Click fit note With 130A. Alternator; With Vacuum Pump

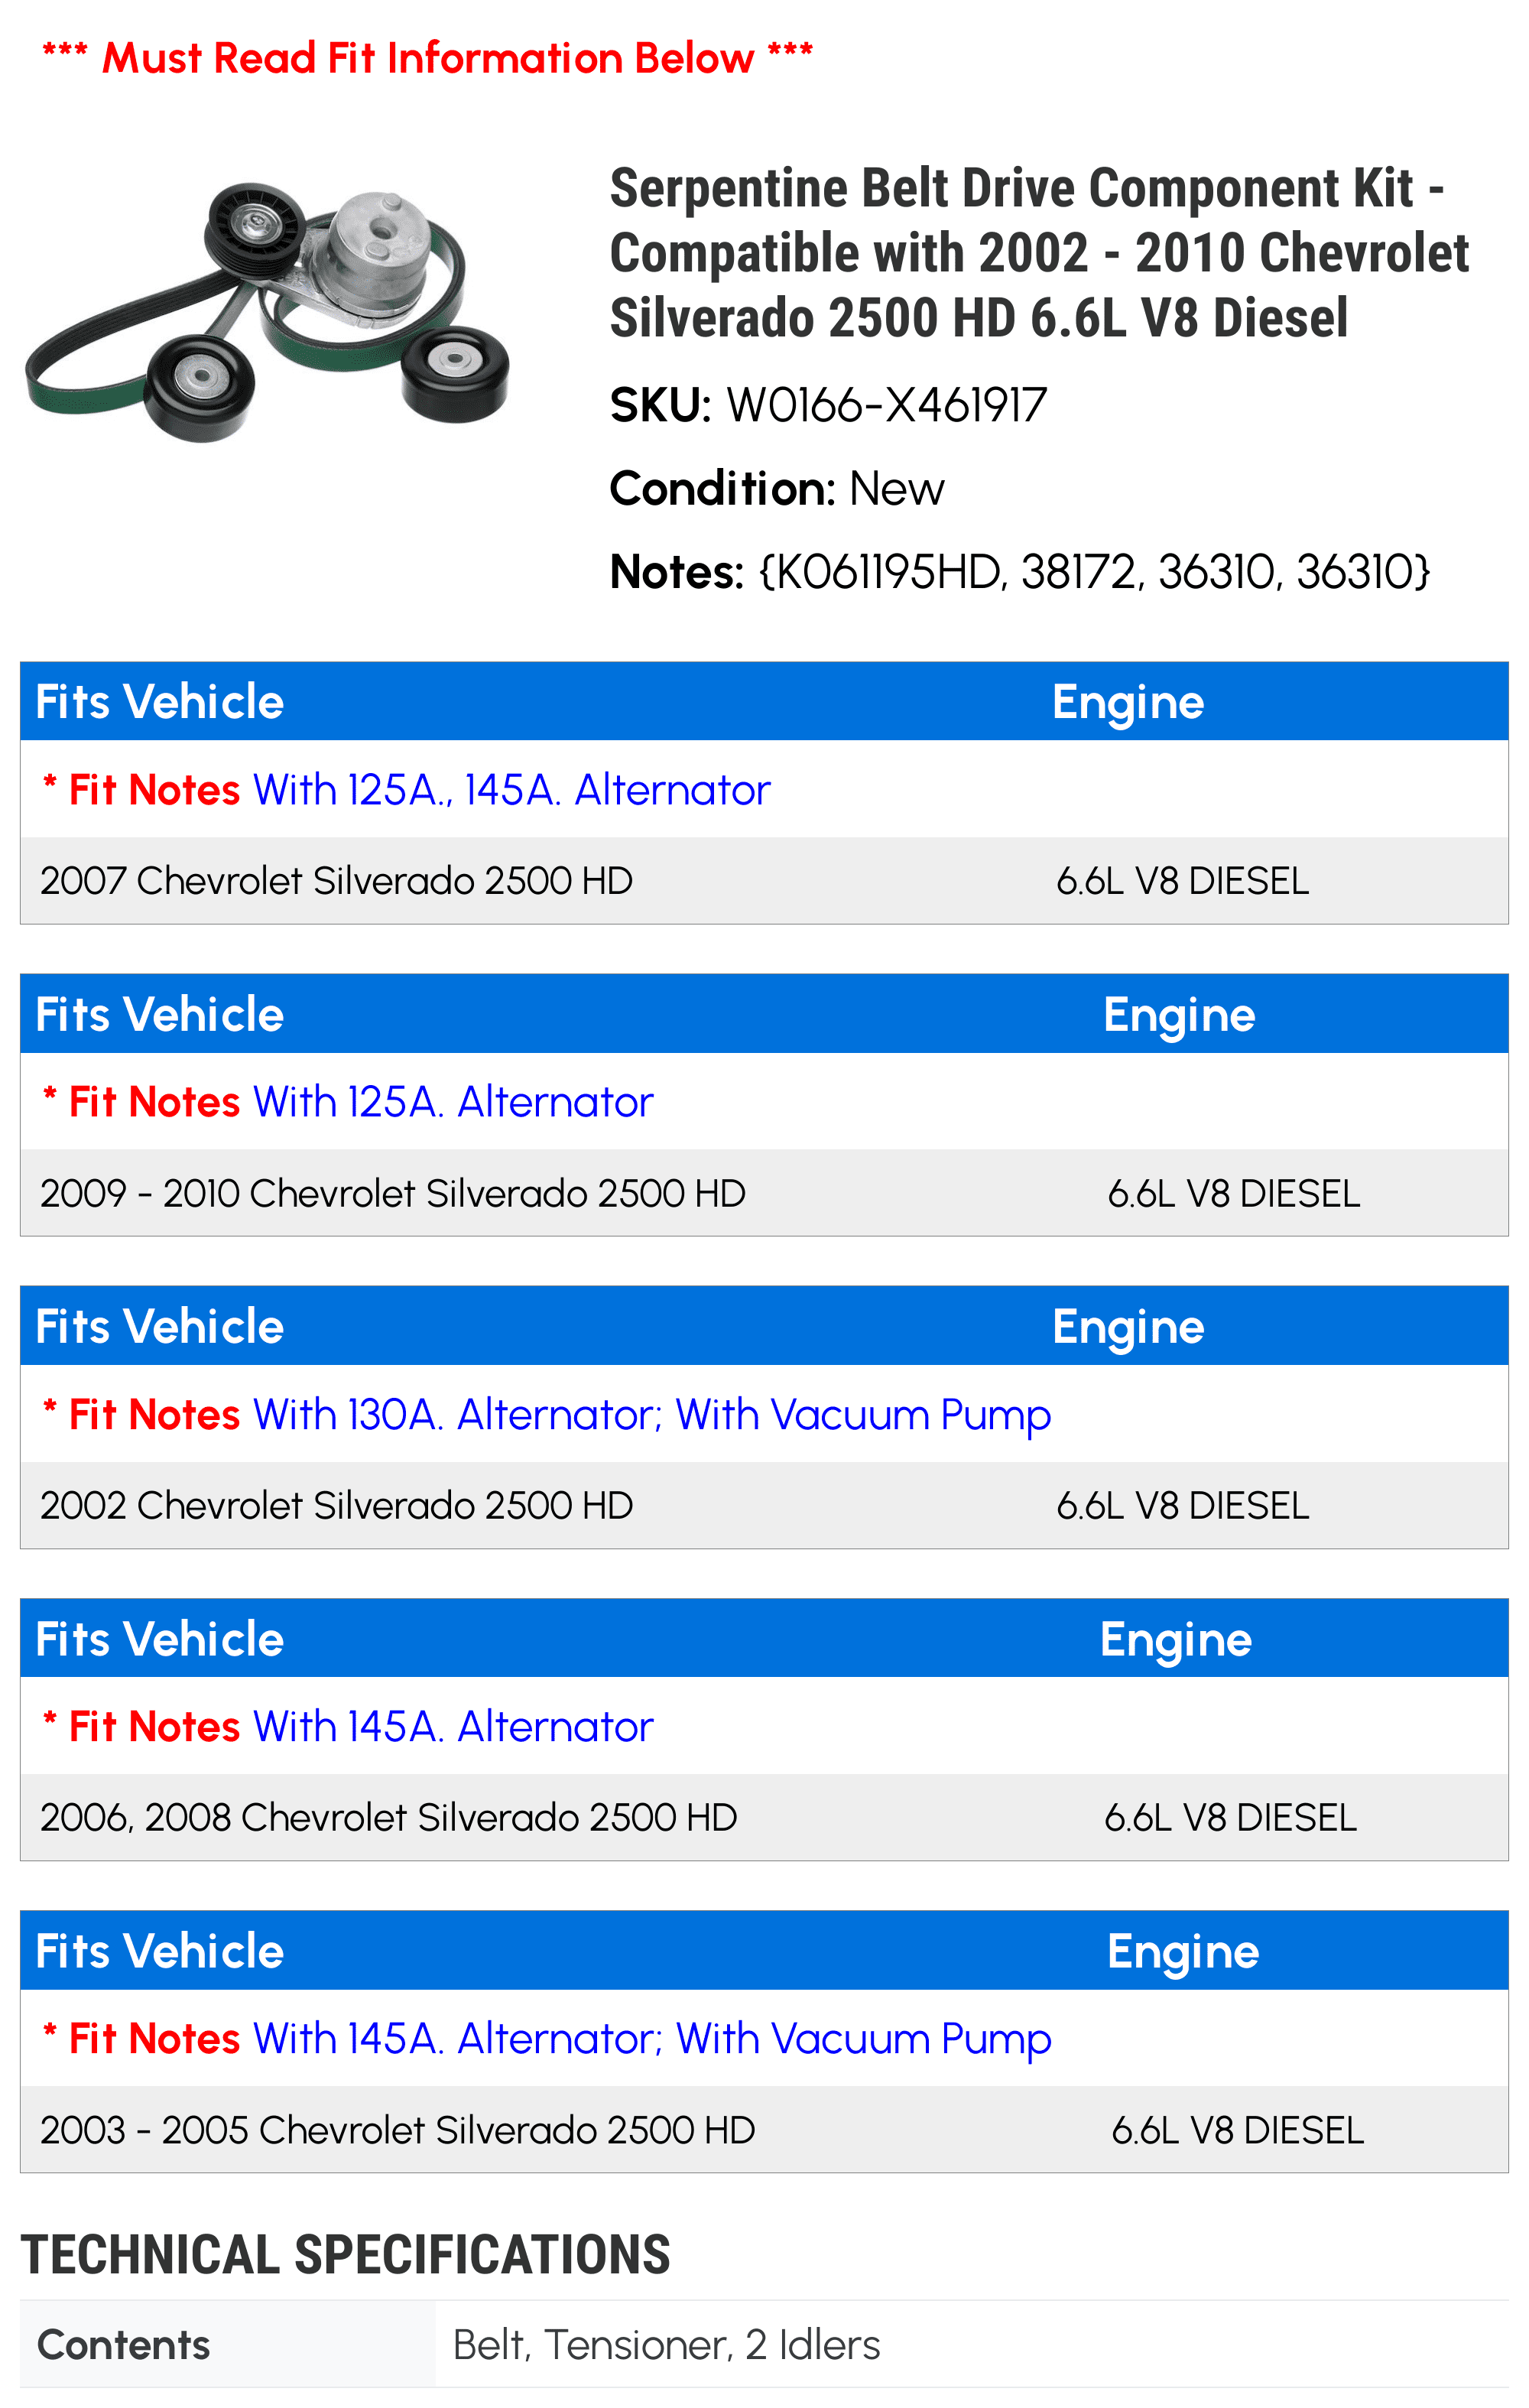652,1415
